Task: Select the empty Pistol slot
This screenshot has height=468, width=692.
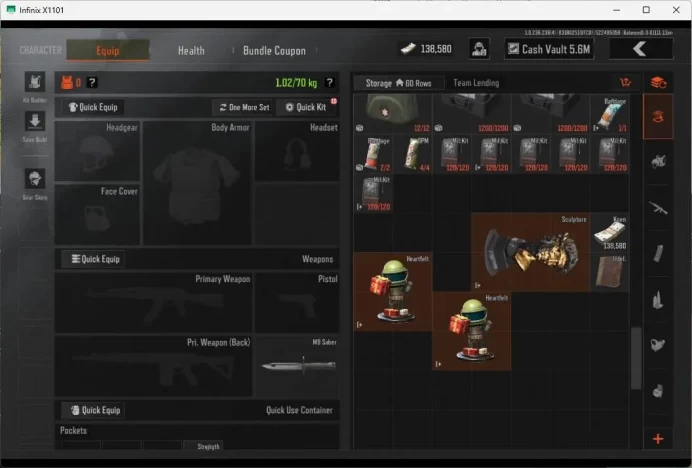Action: tap(297, 302)
